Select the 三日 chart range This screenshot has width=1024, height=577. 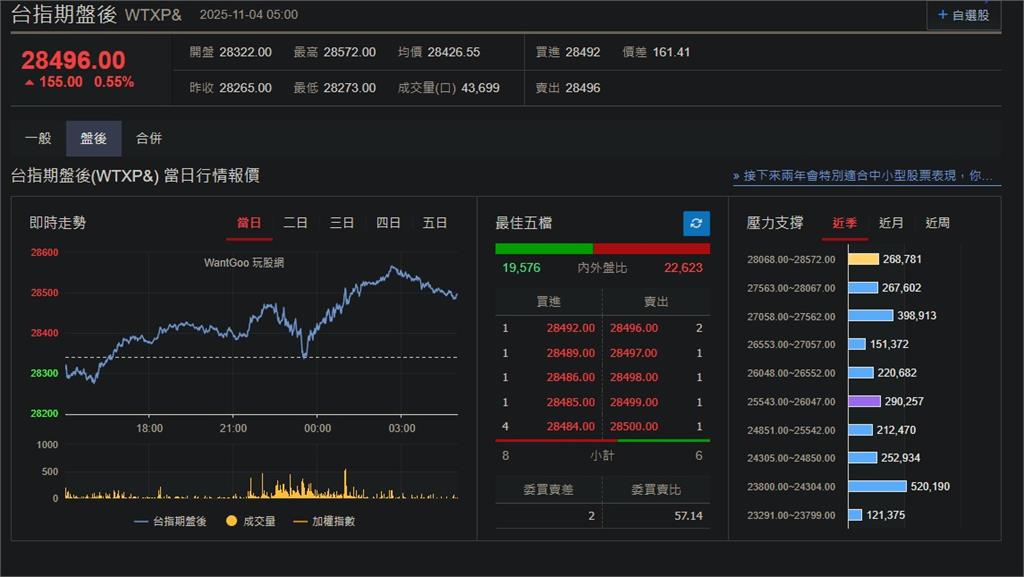coord(341,223)
